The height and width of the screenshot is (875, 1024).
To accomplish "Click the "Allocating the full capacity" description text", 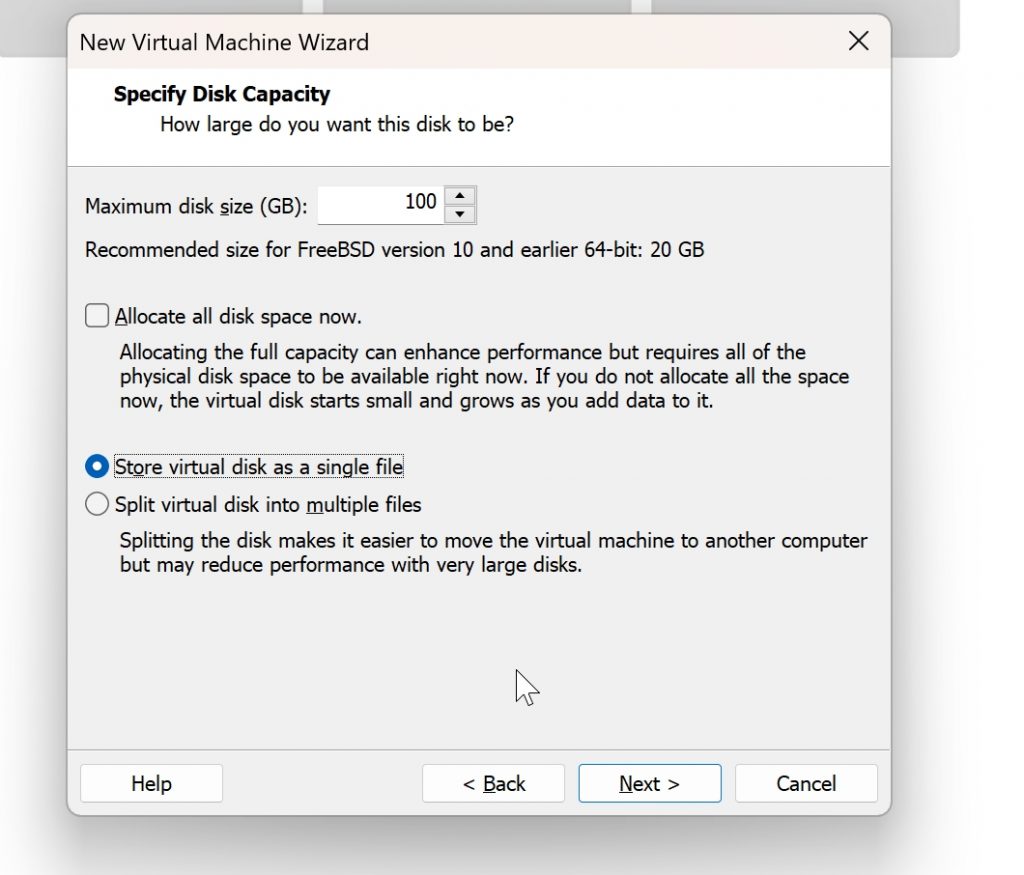I will coord(485,376).
